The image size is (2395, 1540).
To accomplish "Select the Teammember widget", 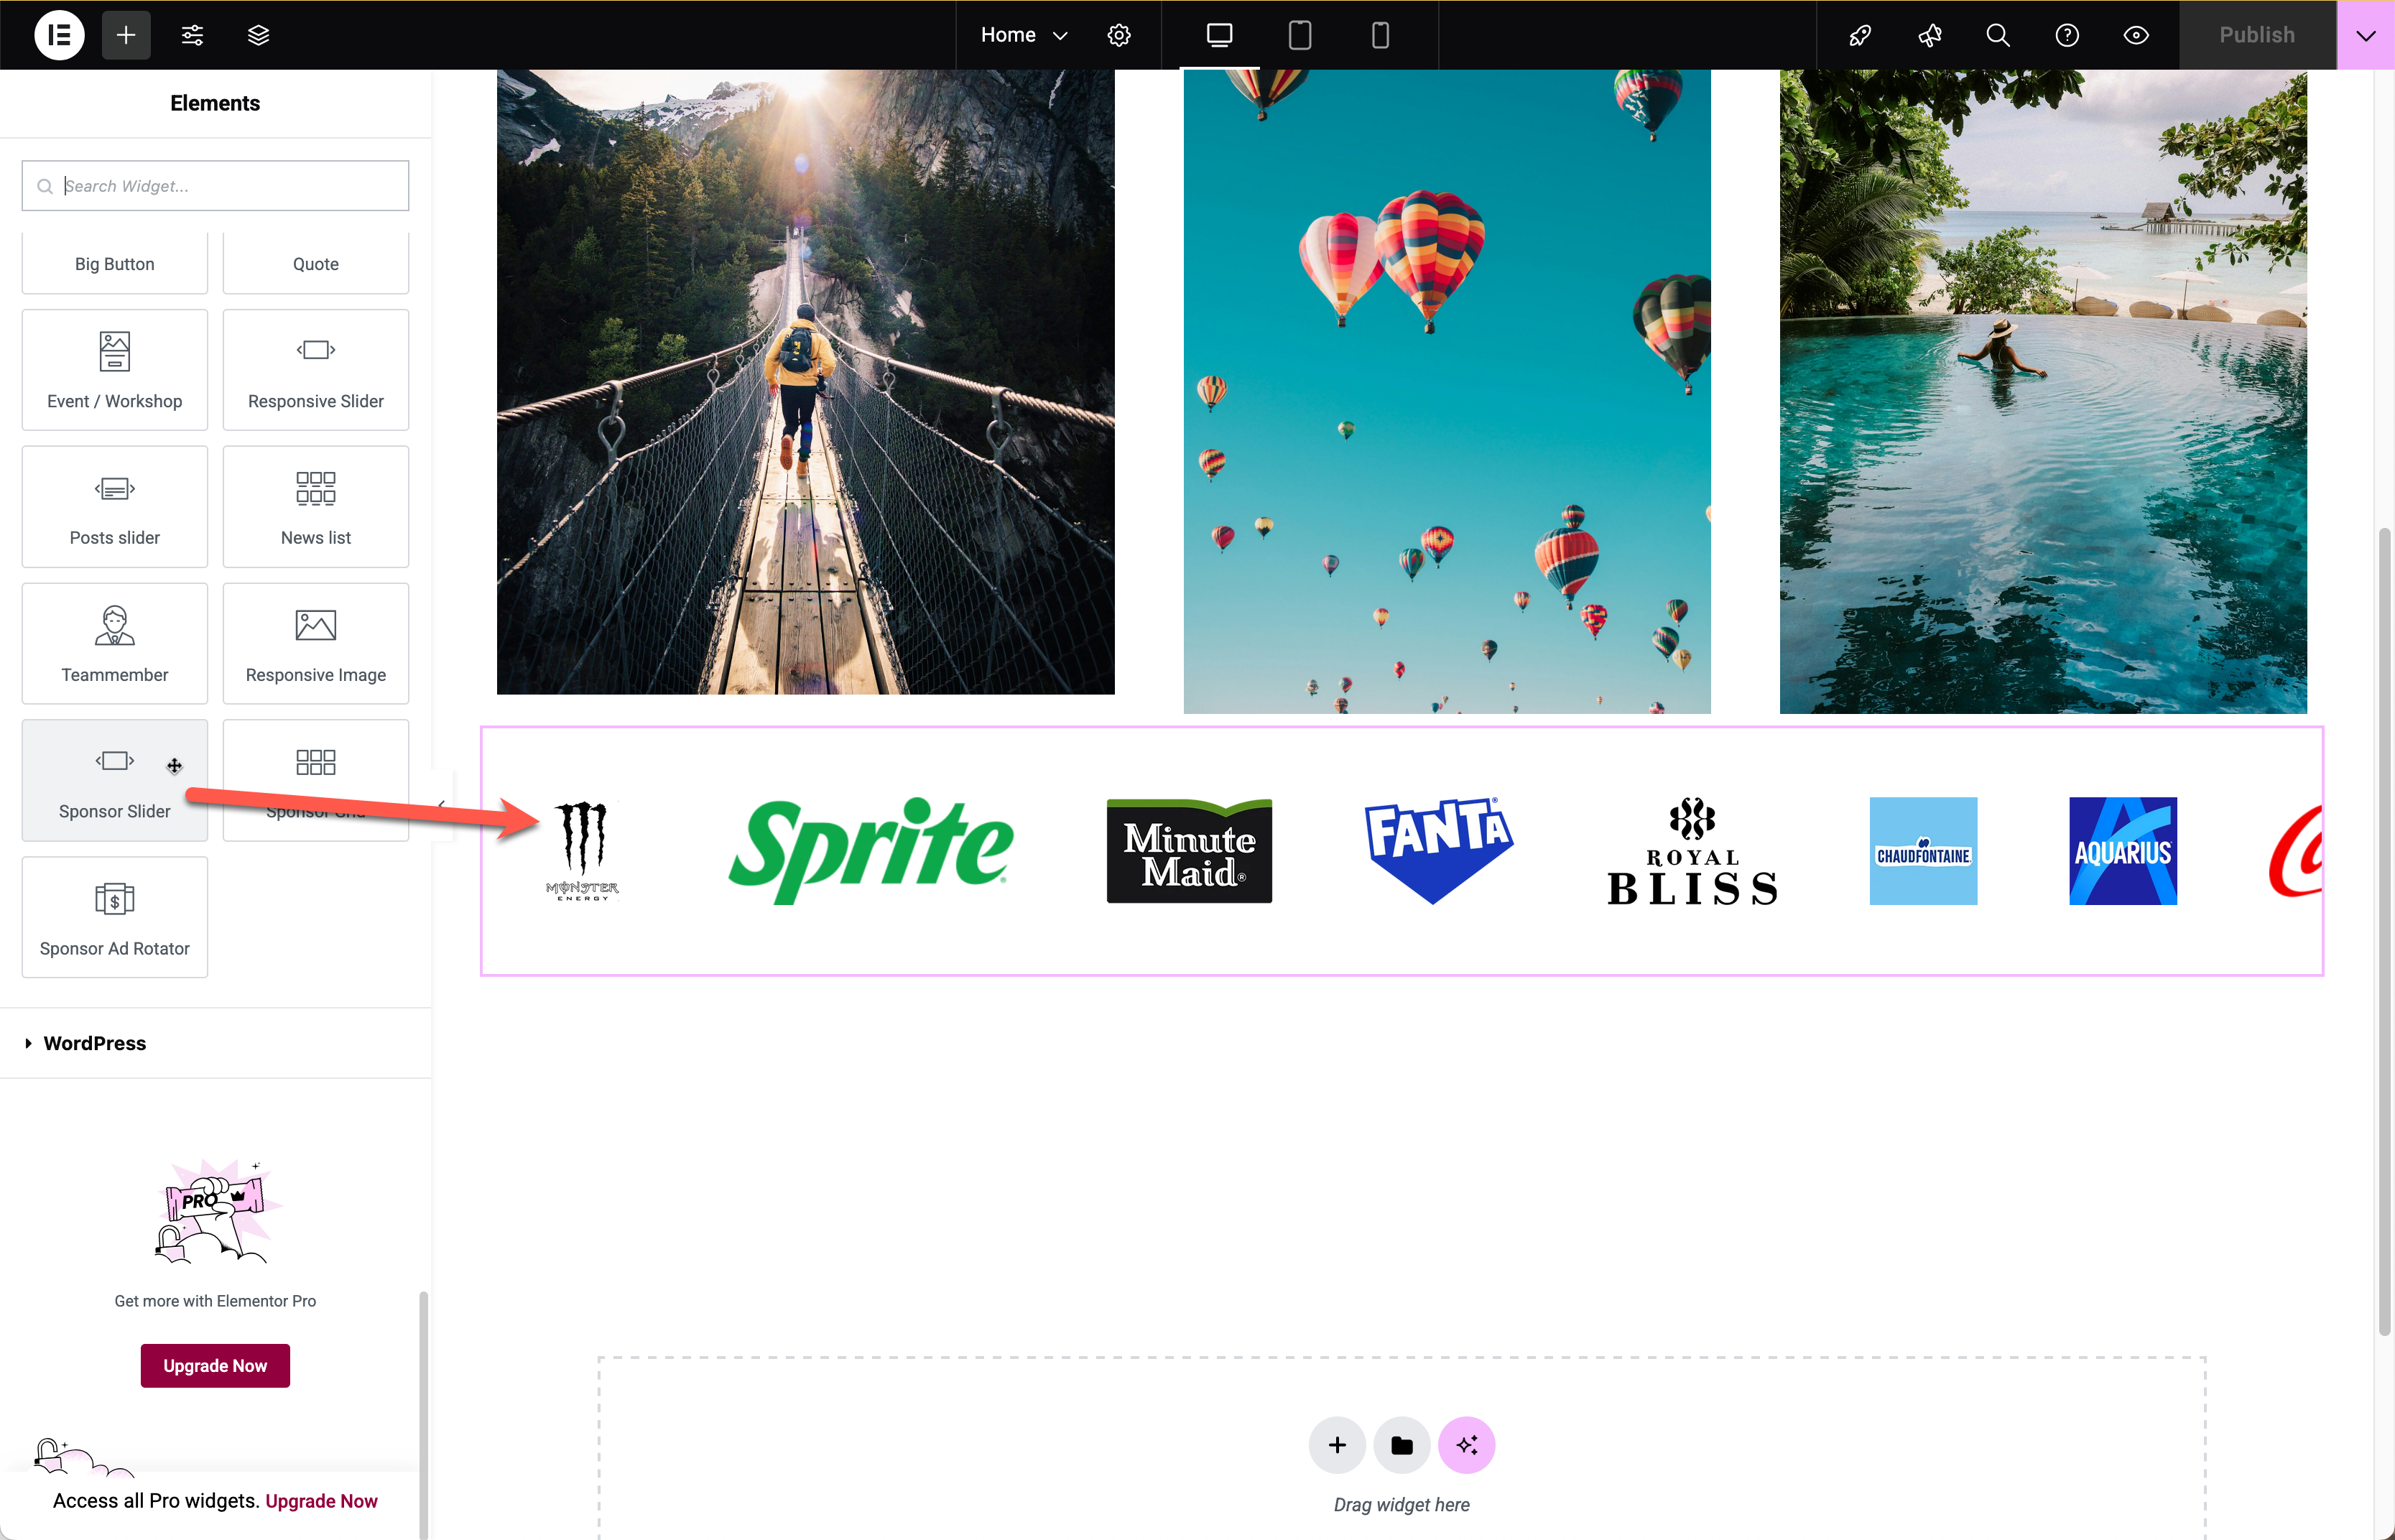I will pyautogui.click(x=115, y=643).
